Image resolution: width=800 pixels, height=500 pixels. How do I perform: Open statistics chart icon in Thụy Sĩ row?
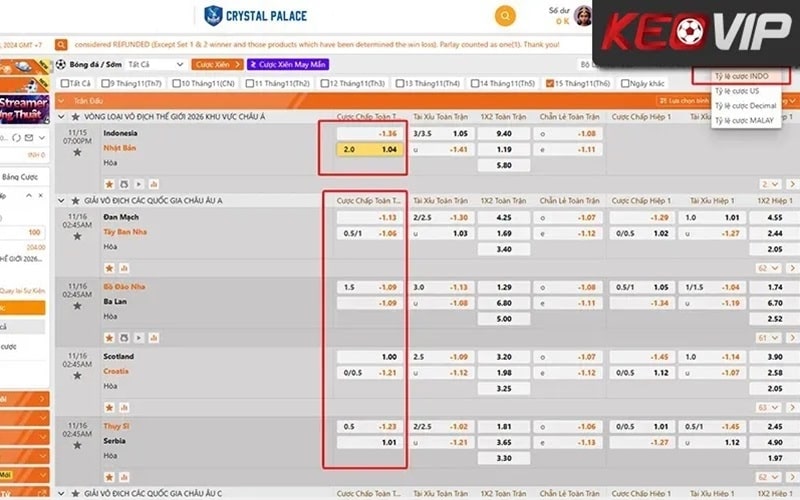coord(124,477)
